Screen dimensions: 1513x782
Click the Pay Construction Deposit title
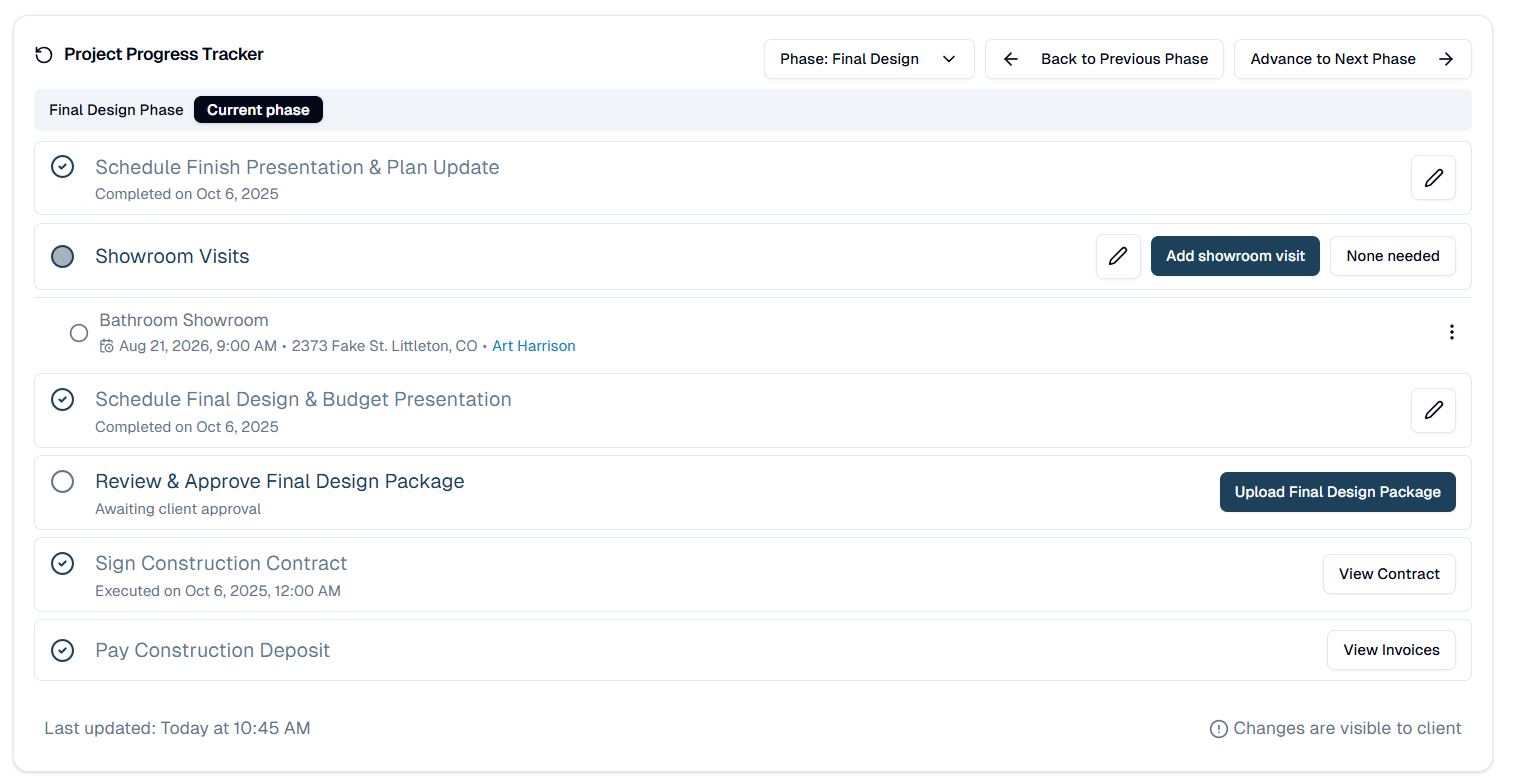click(x=212, y=650)
